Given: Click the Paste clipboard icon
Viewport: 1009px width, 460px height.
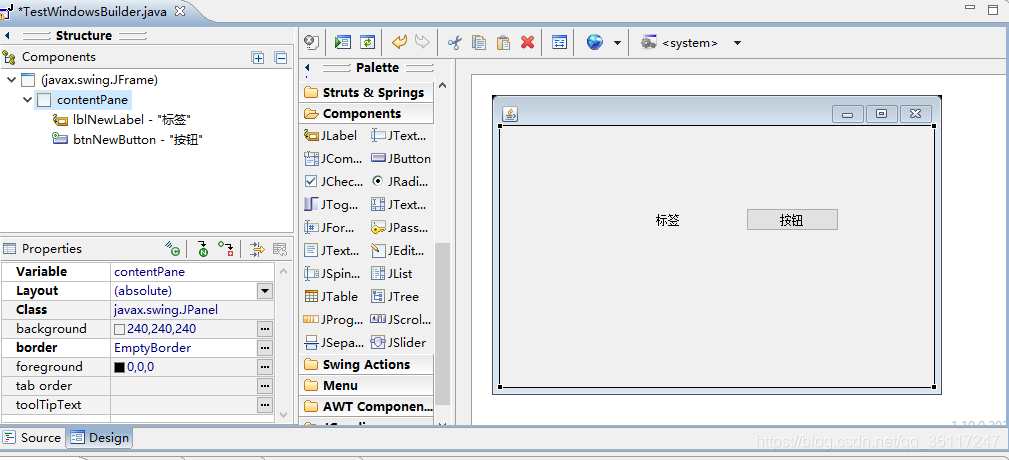Looking at the screenshot, I should [x=503, y=42].
